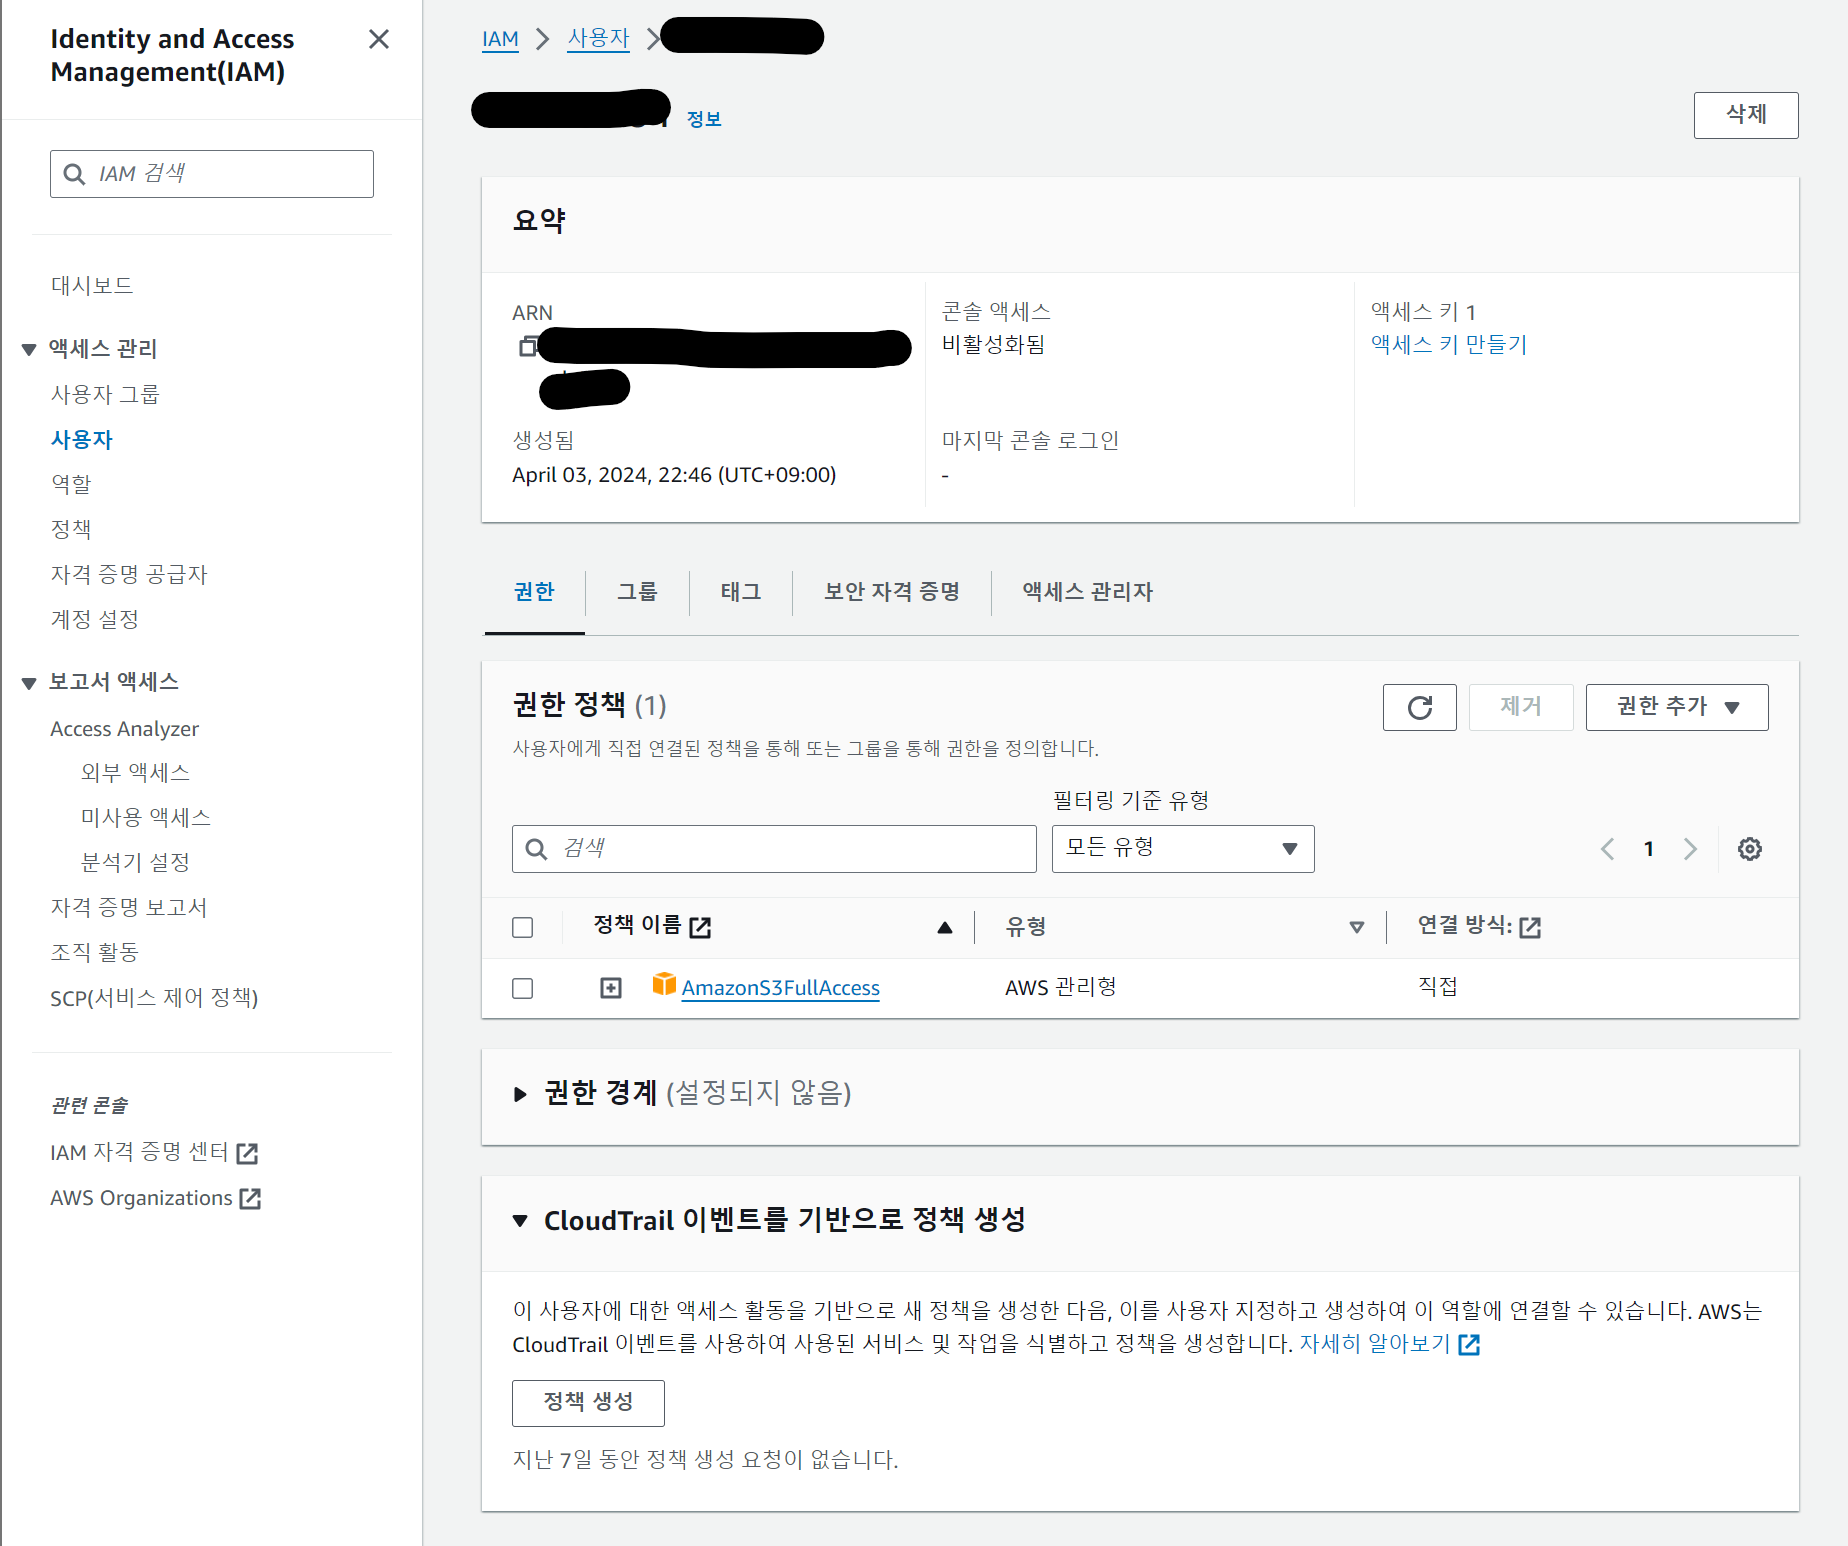
Task: Open the 자세히 알아보기 link
Action: coord(1374,1344)
